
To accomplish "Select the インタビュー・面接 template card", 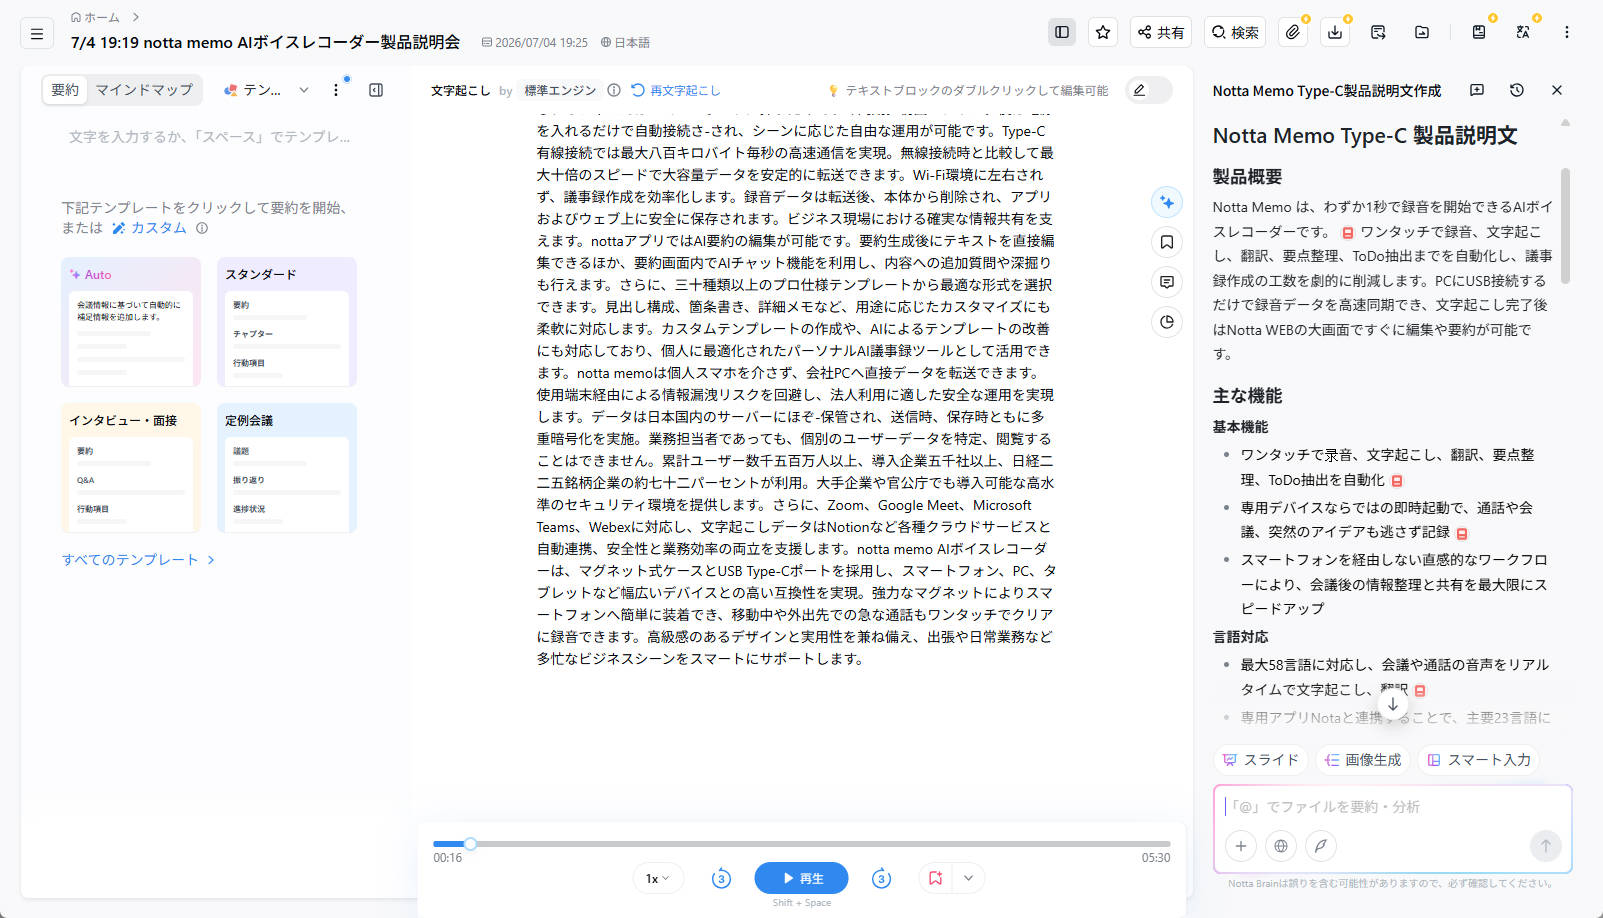I will coord(131,468).
